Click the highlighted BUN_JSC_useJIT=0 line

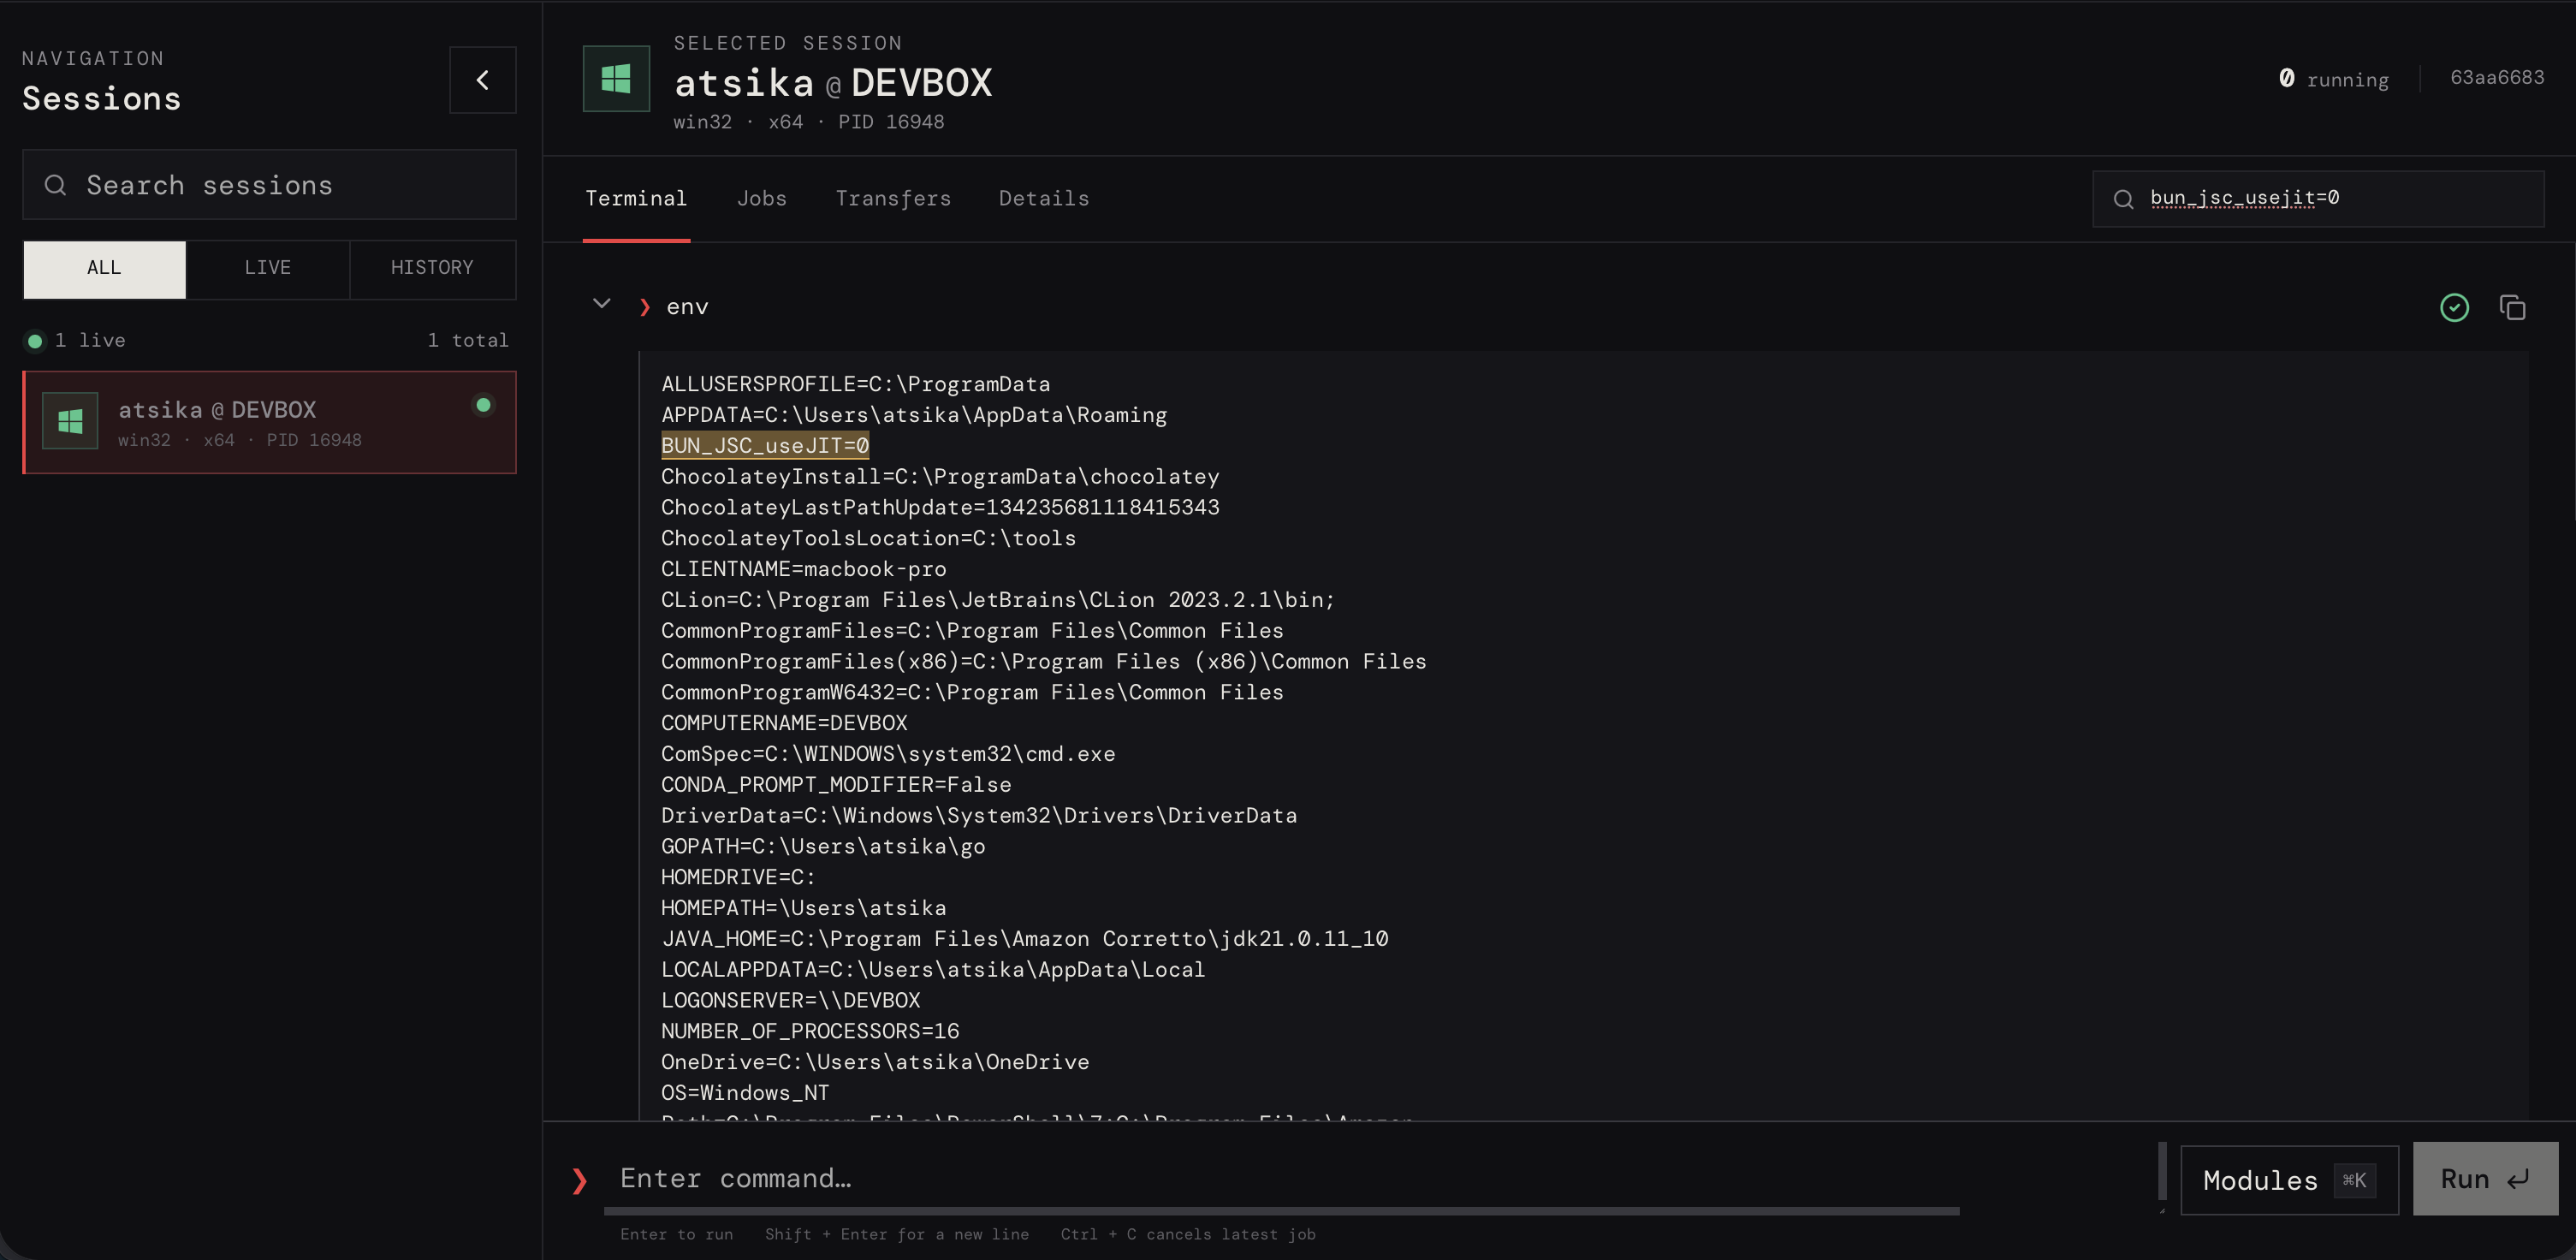pos(765,446)
